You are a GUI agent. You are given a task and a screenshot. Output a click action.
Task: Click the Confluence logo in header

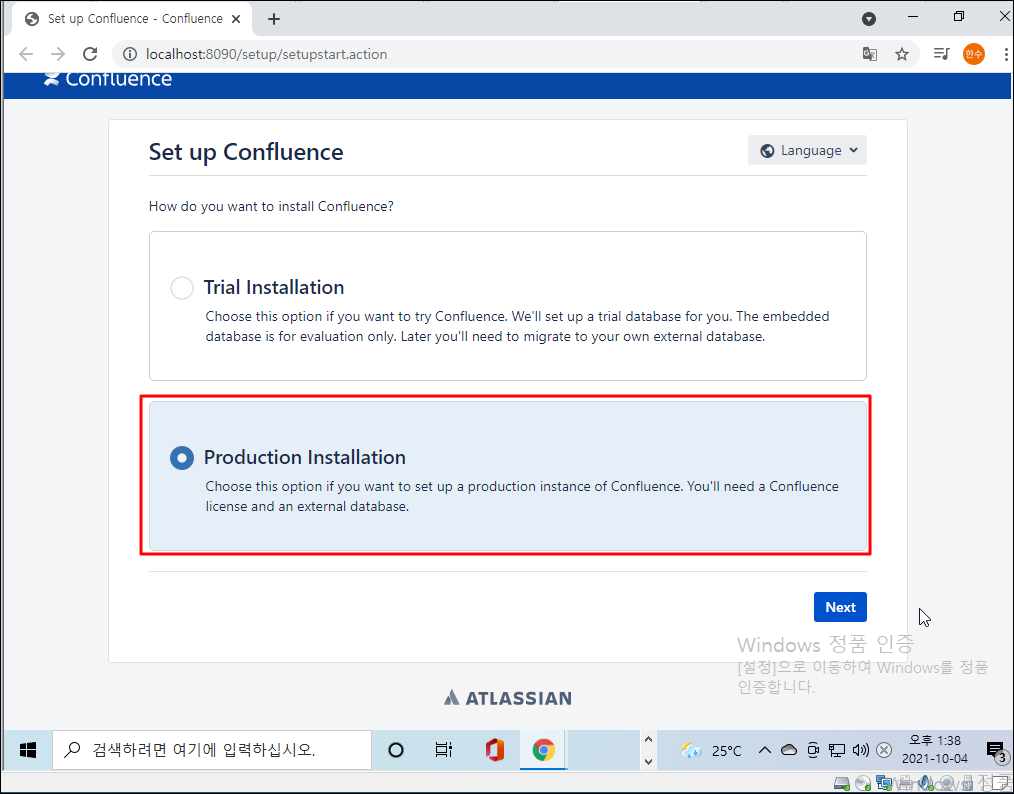[x=107, y=79]
